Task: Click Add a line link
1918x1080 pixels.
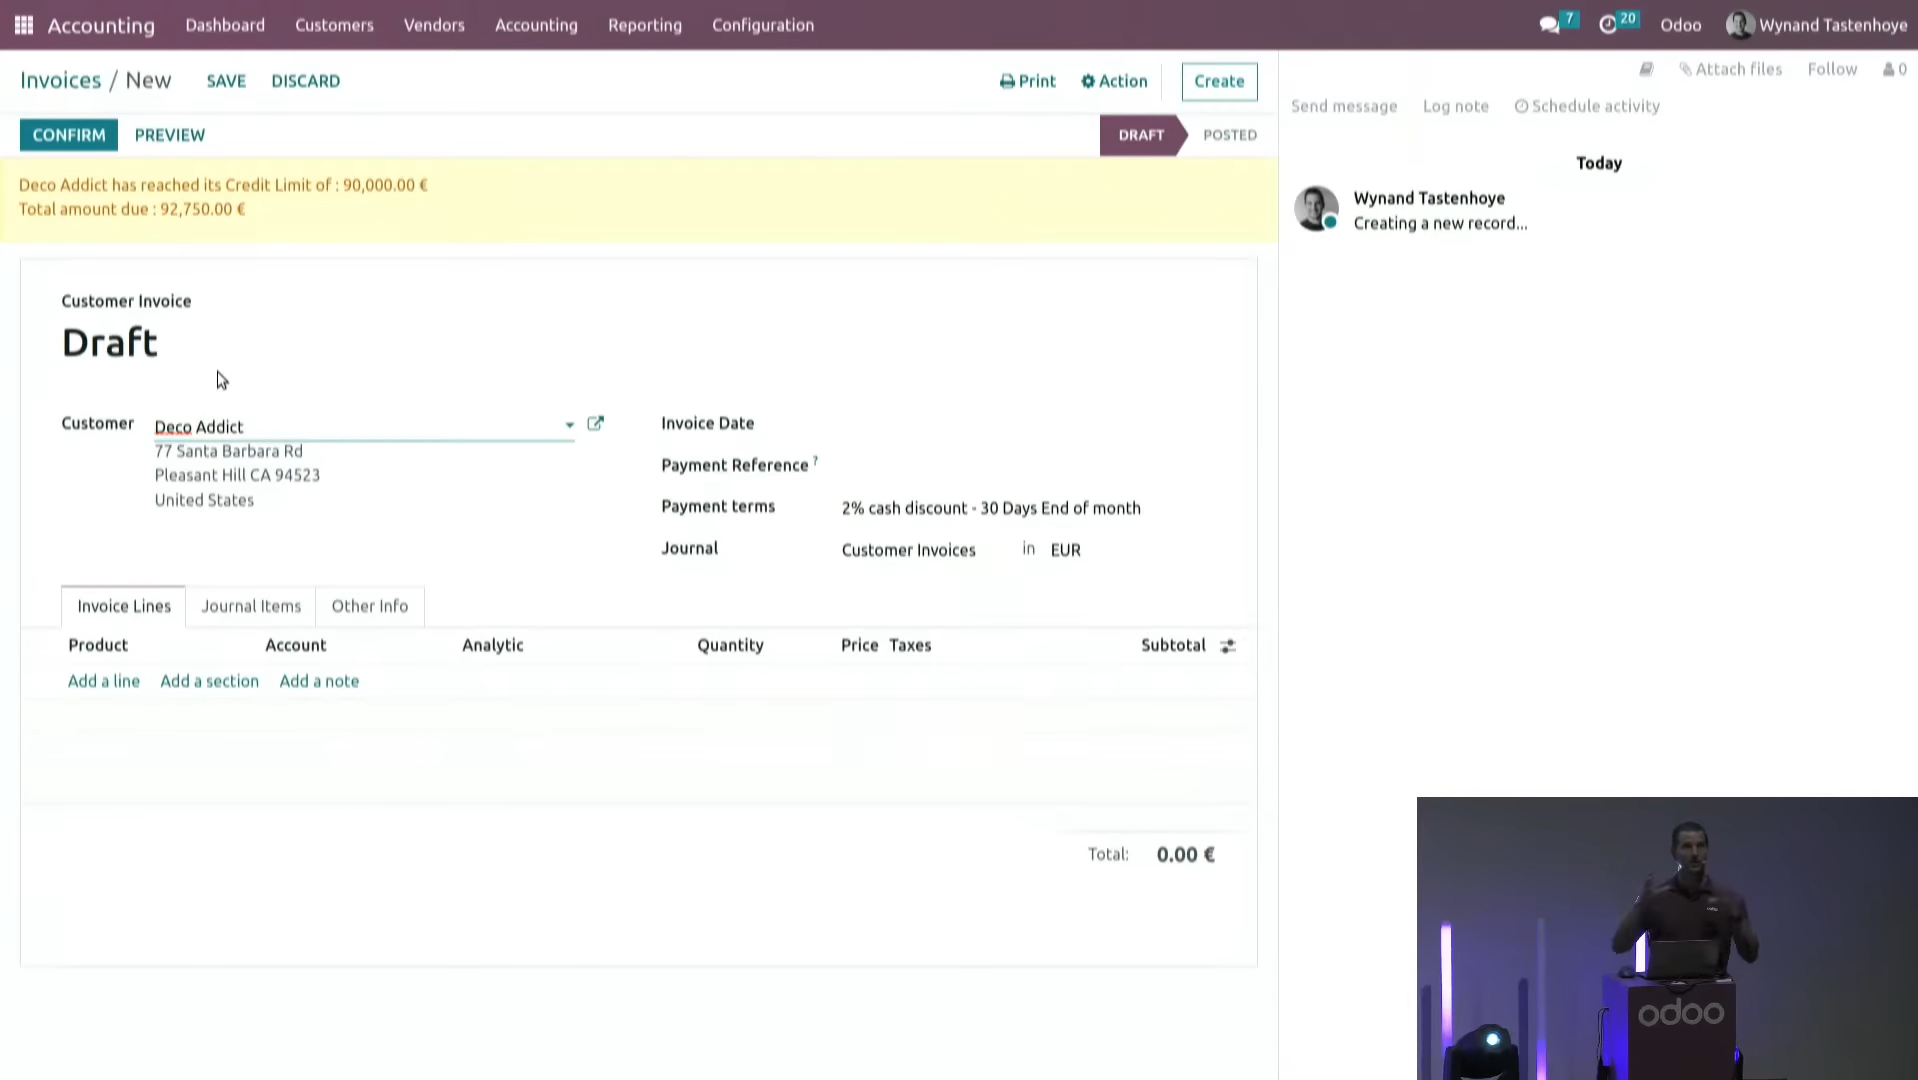Action: (x=104, y=681)
